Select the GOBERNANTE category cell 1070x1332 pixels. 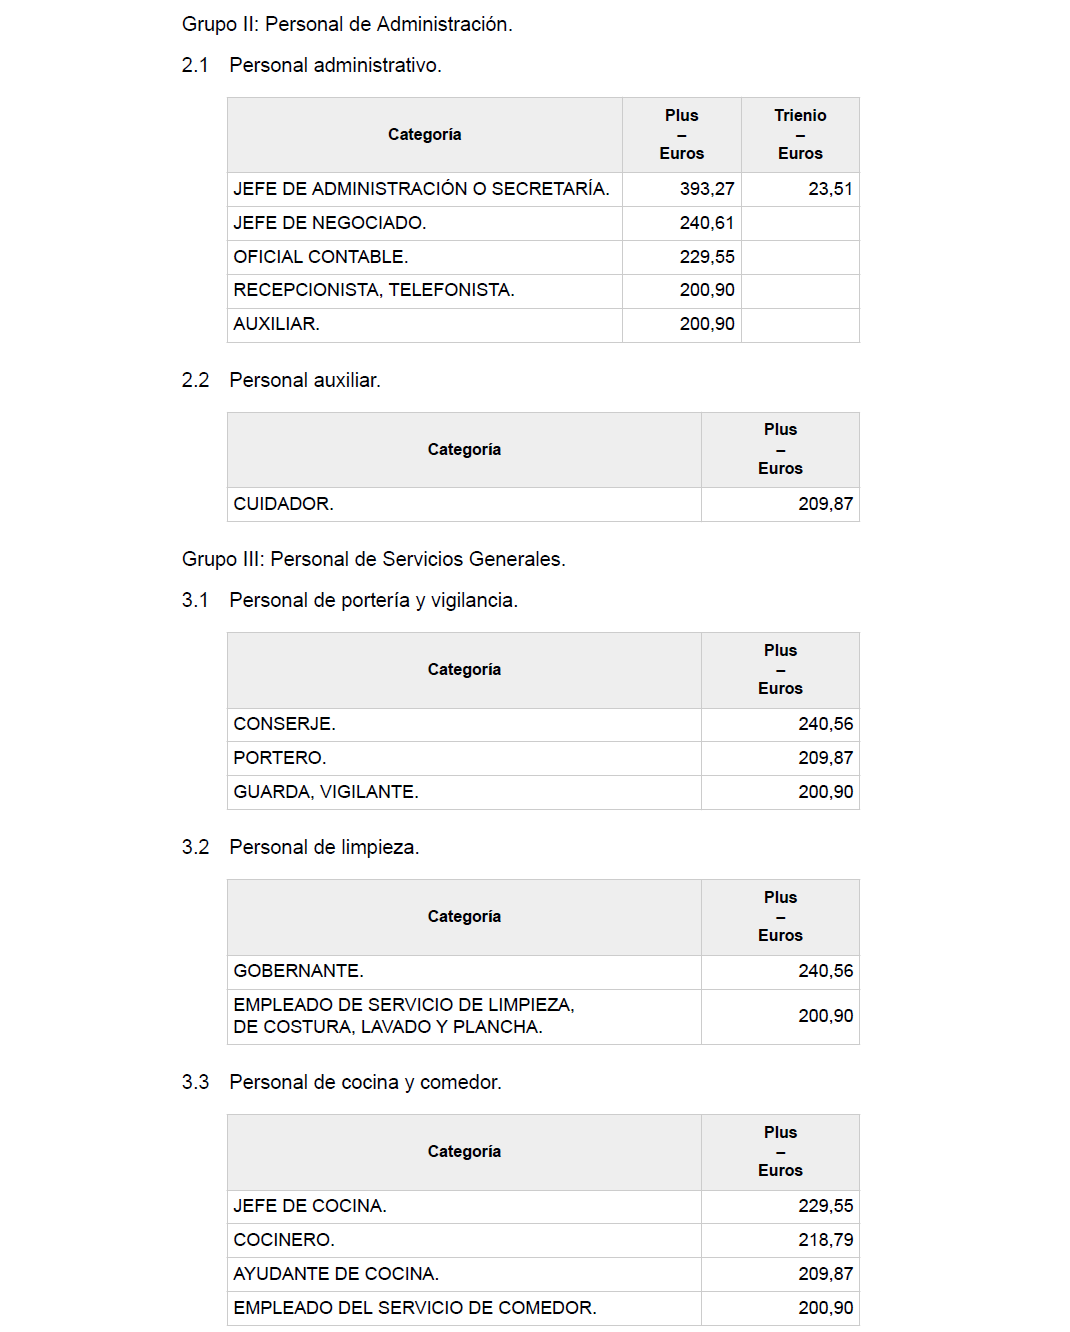[x=299, y=971]
